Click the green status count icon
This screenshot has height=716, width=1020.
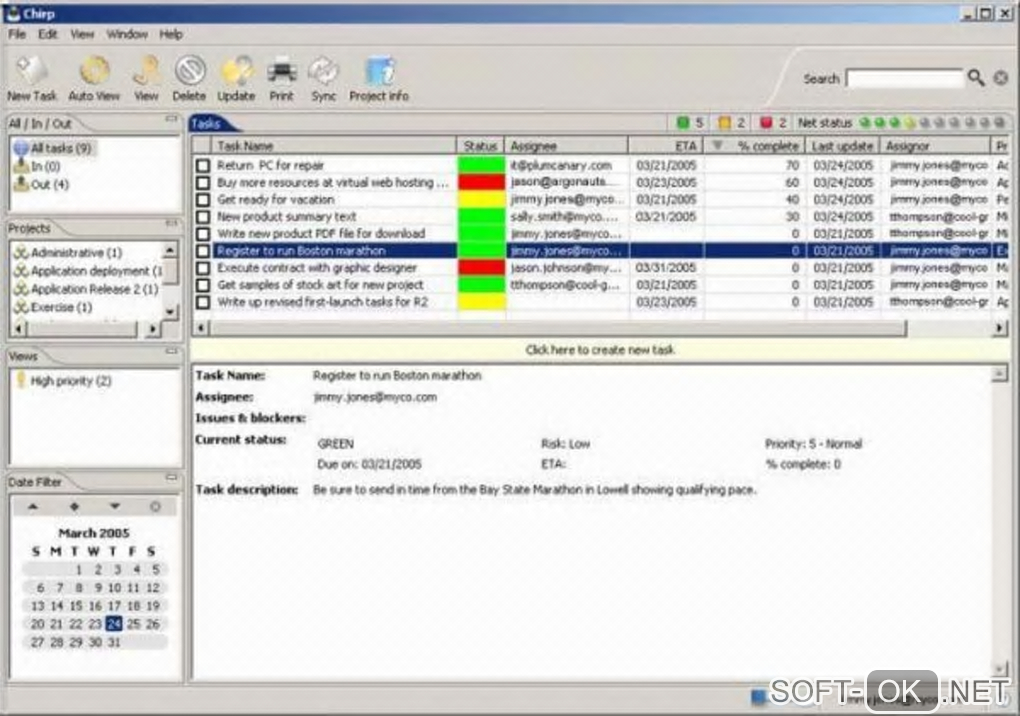pos(682,123)
